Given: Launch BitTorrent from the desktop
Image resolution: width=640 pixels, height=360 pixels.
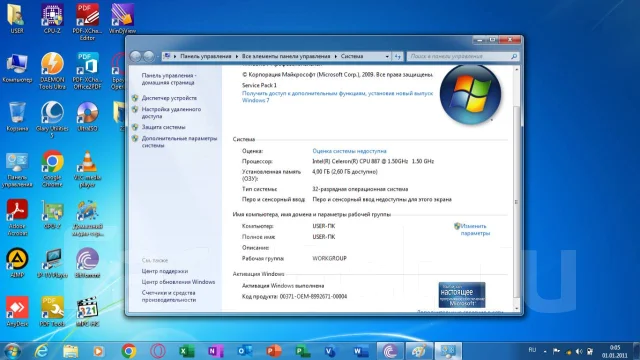Looking at the screenshot, I should click(x=87, y=263).
